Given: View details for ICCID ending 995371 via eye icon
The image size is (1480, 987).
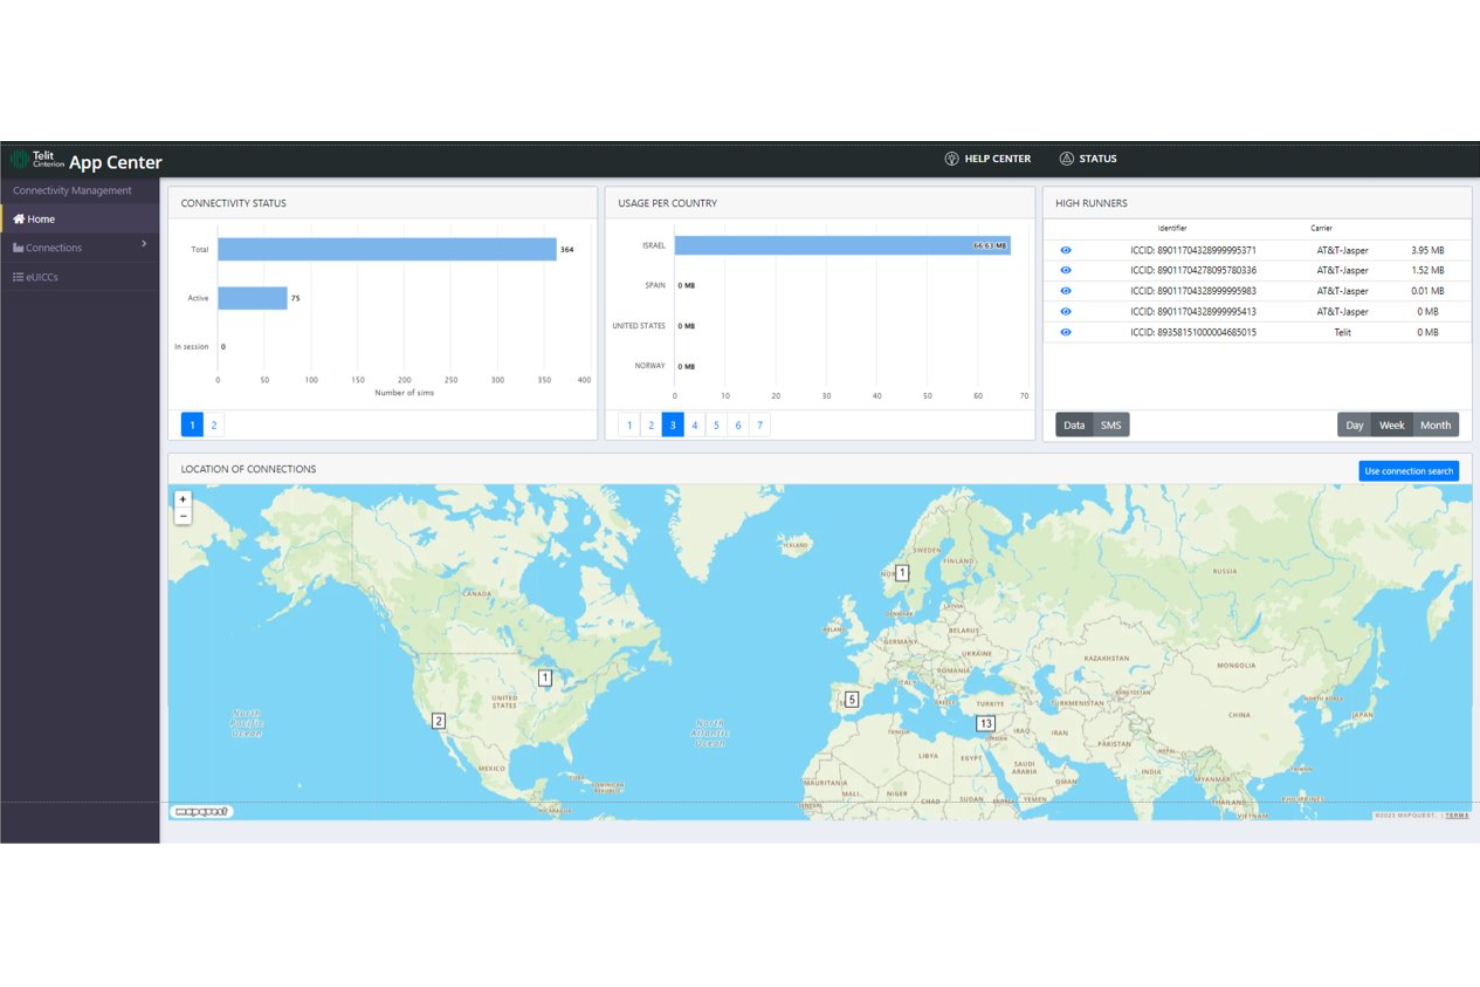Looking at the screenshot, I should click(1065, 250).
